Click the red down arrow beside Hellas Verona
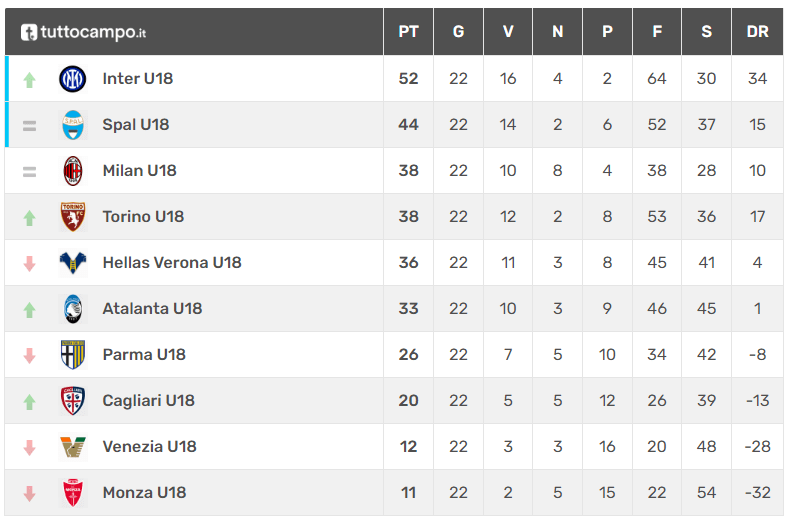Viewport: 791px width, 519px height. coord(29,263)
